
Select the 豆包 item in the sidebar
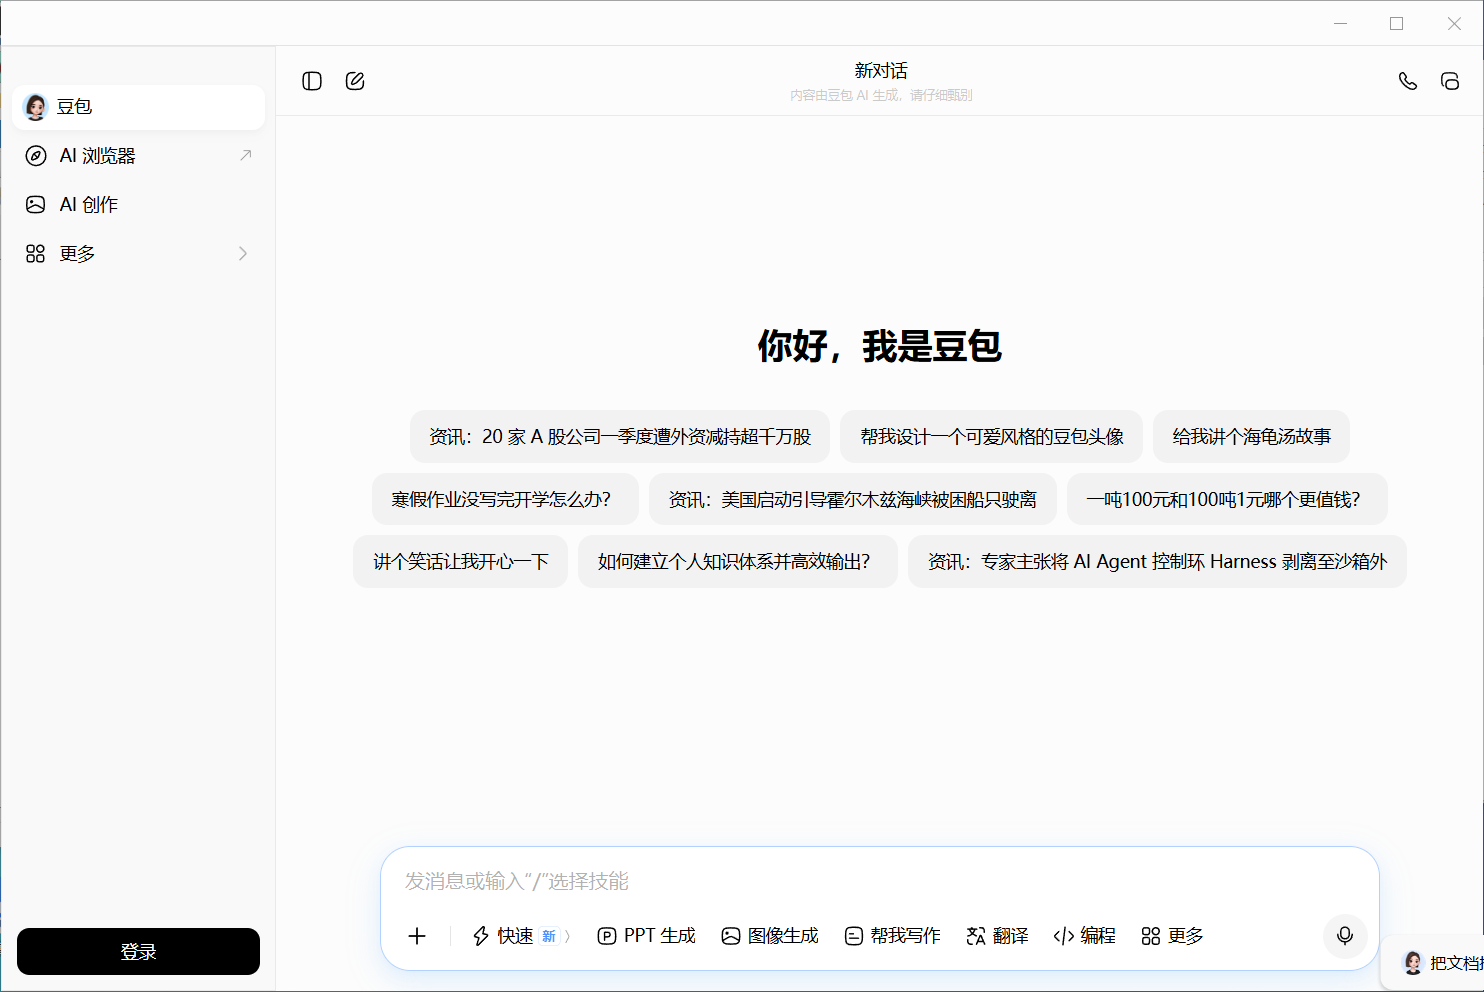pos(138,107)
